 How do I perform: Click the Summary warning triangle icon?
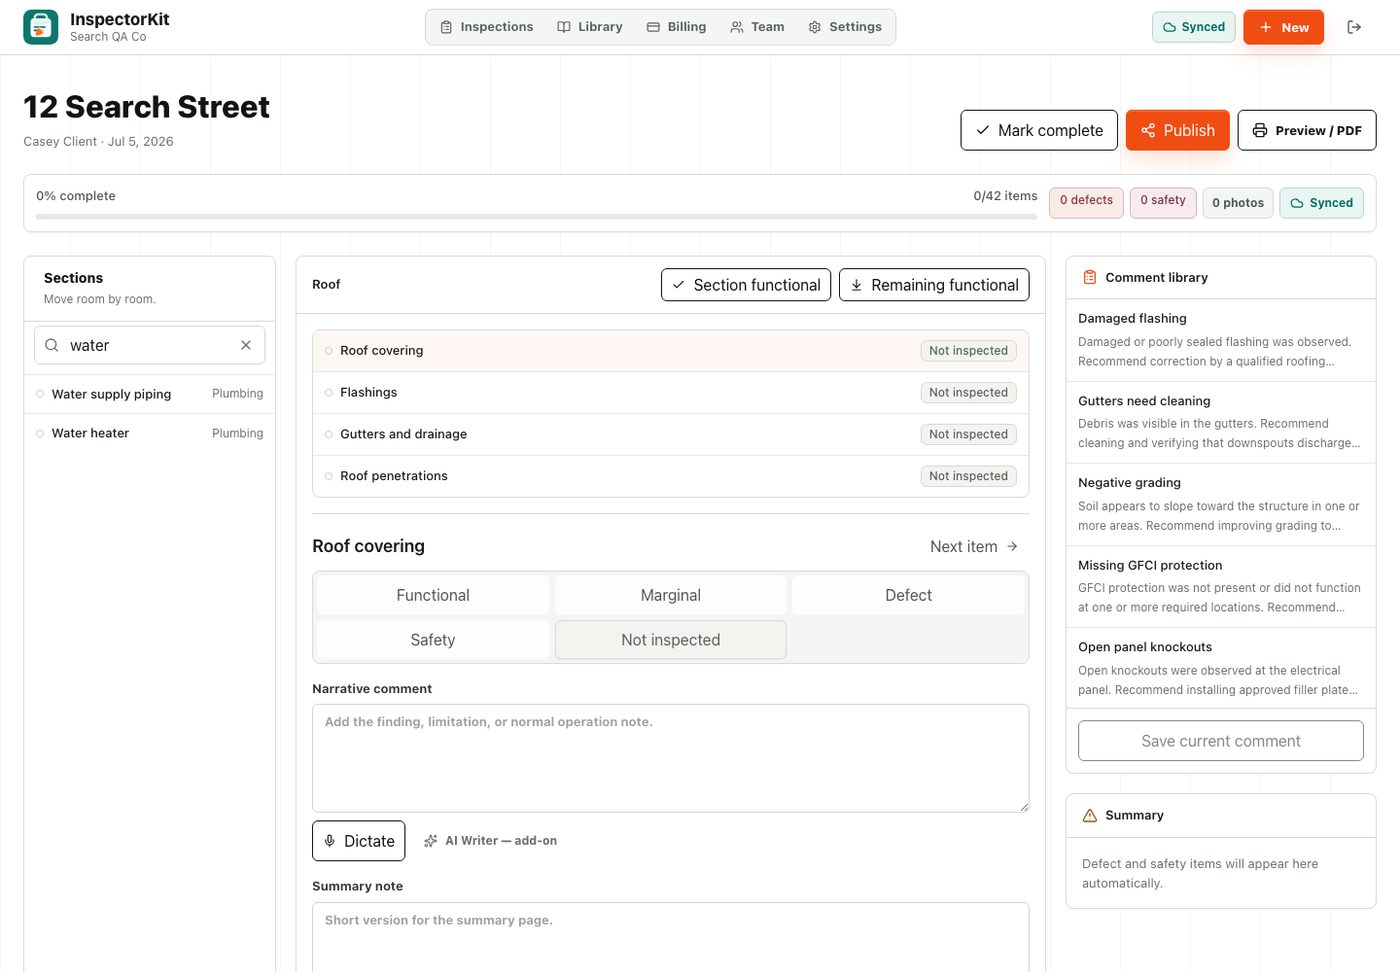click(x=1090, y=815)
